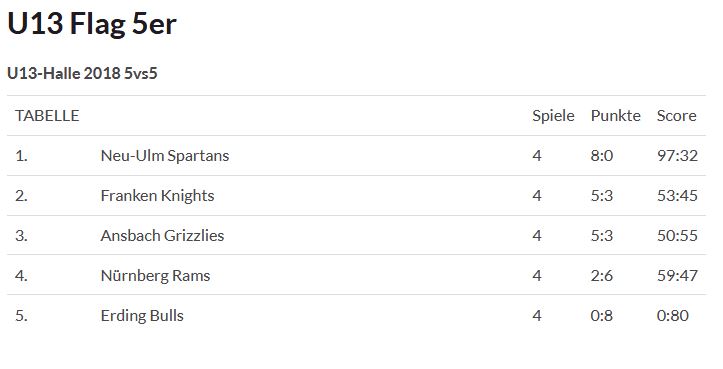The width and height of the screenshot is (723, 369).
Task: Click the 53:45 score value
Action: (x=677, y=196)
